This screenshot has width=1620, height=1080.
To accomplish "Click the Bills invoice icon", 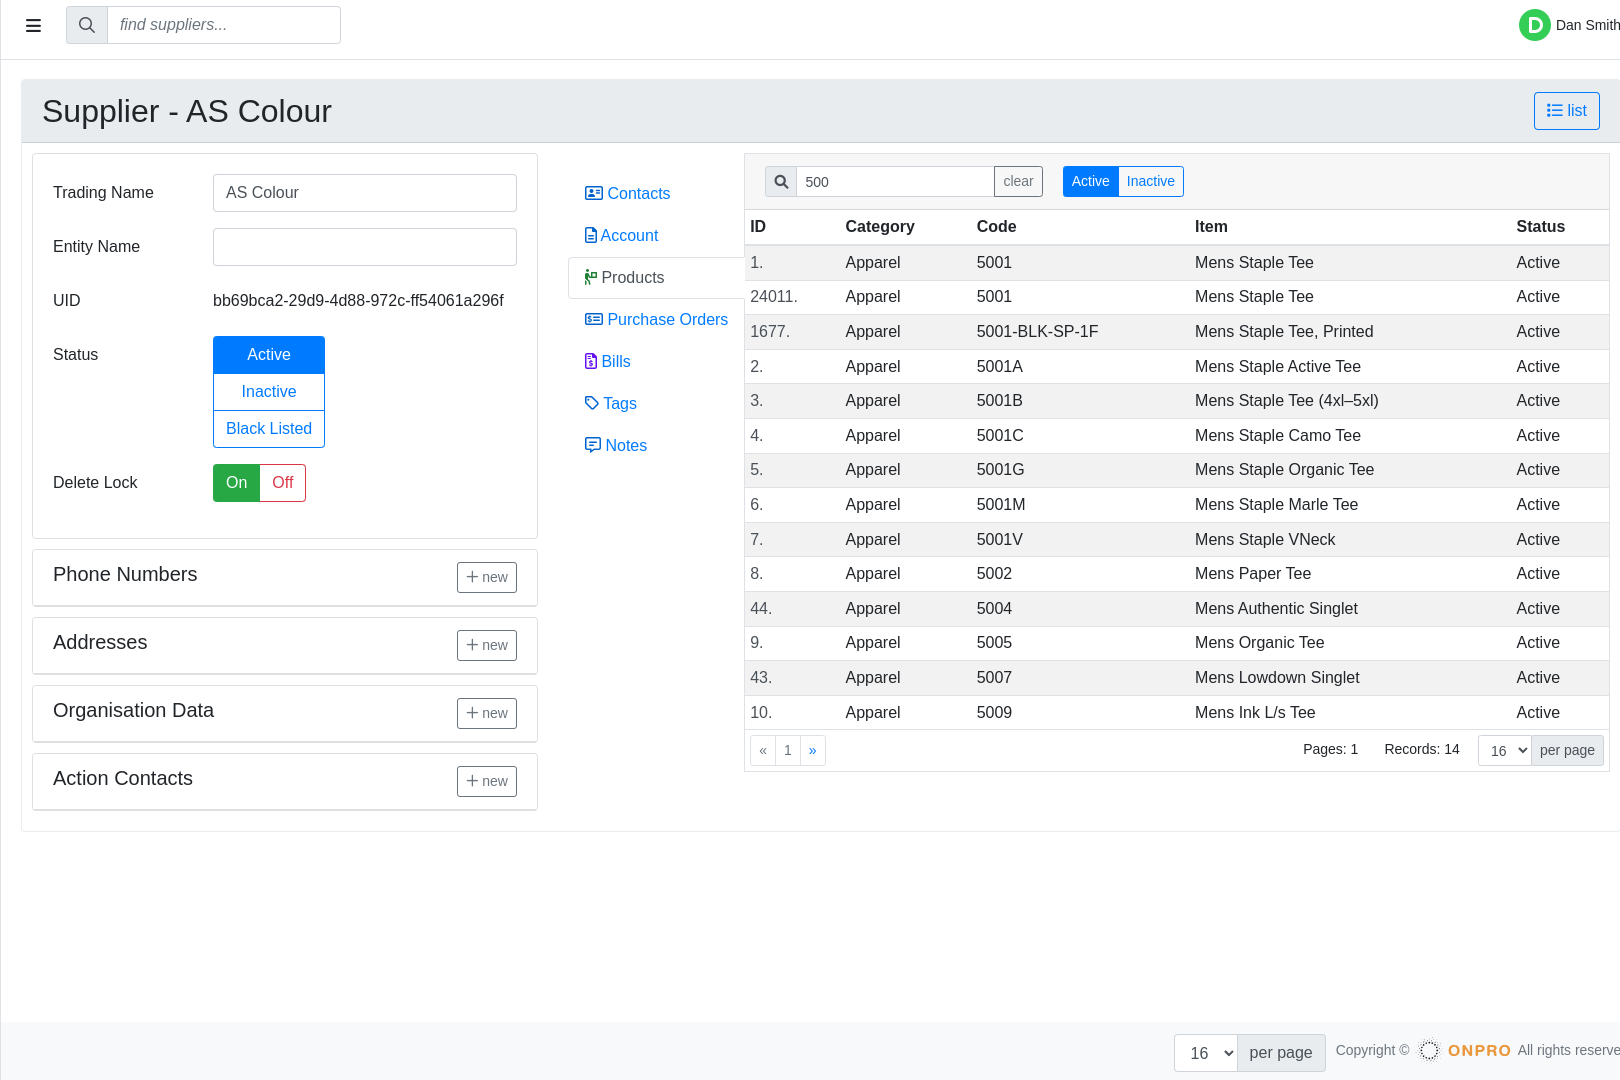I will [x=591, y=361].
